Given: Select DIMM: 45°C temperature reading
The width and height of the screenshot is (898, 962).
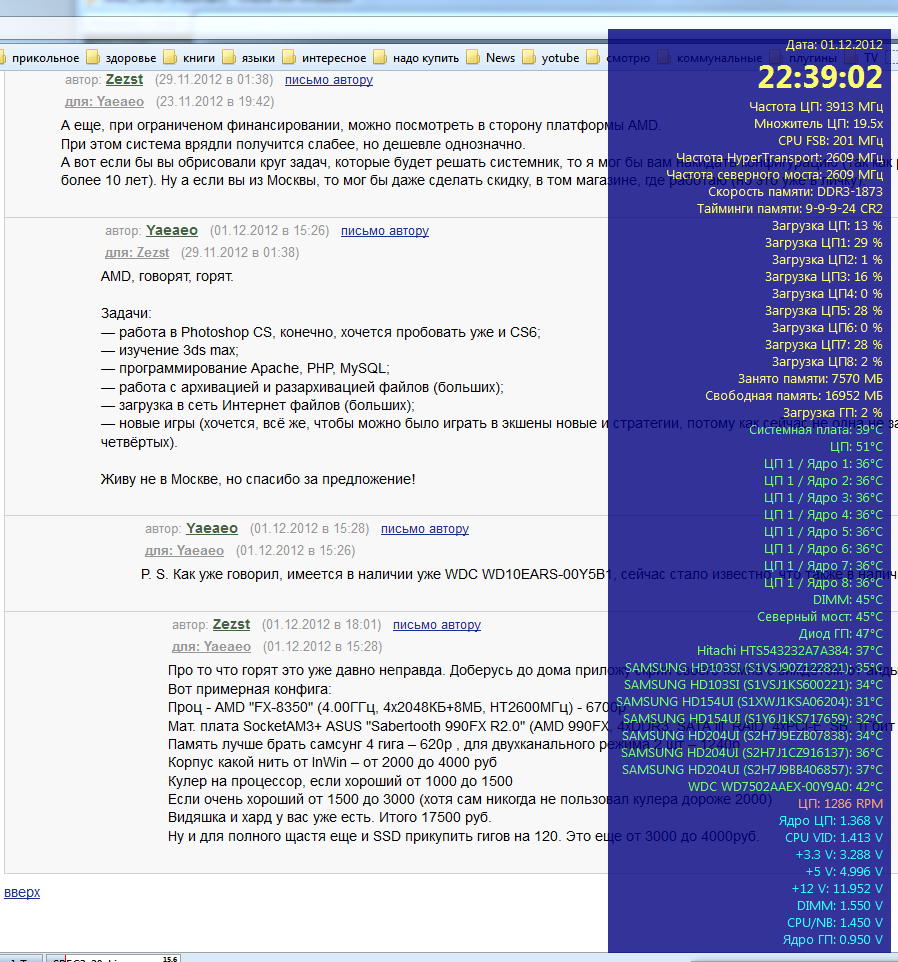Looking at the screenshot, I should [848, 599].
